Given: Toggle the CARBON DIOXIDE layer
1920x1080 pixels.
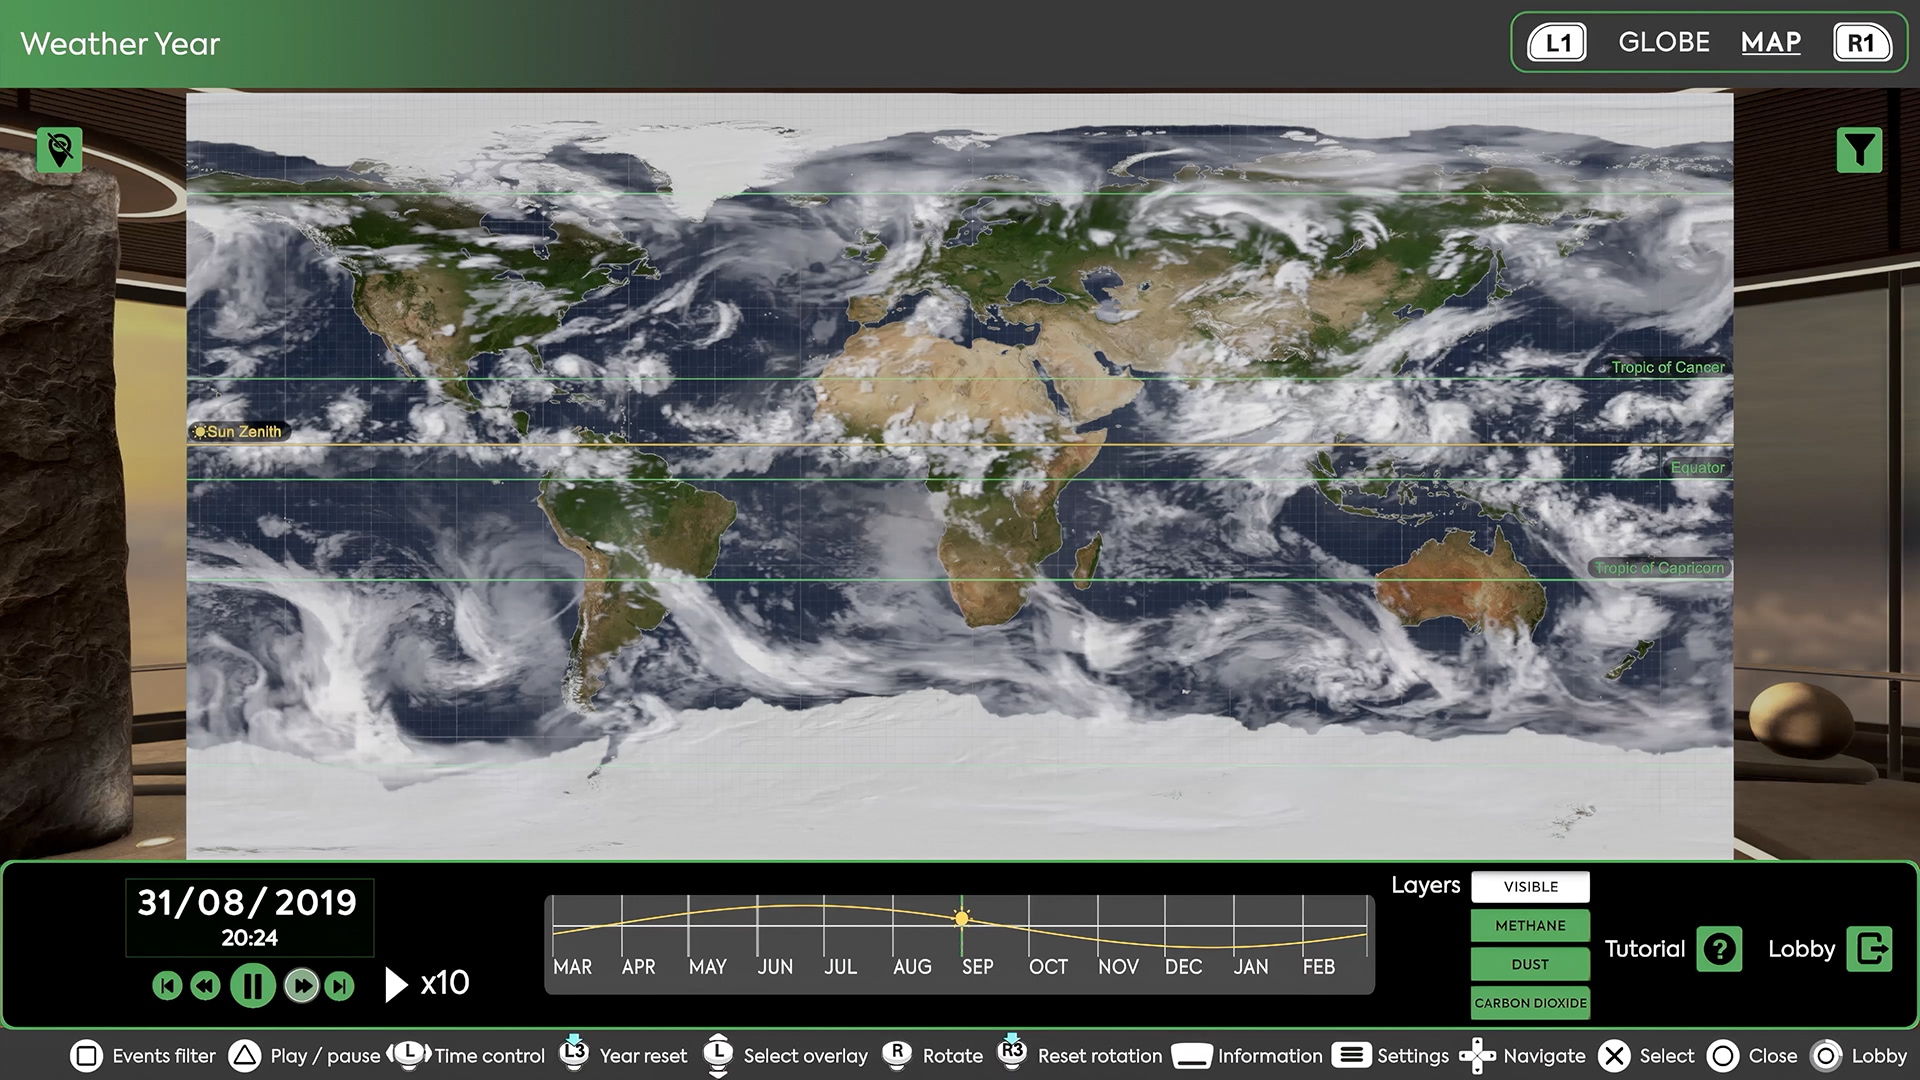Looking at the screenshot, I should [x=1530, y=1003].
